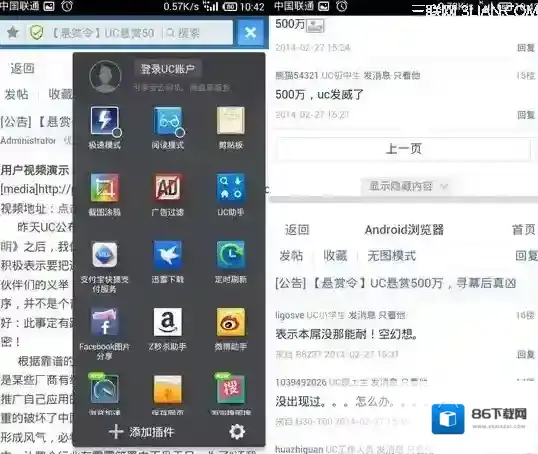Image resolution: width=538 pixels, height=454 pixels.
Task: Tap the user avatar in plugin panel
Action: point(105,77)
